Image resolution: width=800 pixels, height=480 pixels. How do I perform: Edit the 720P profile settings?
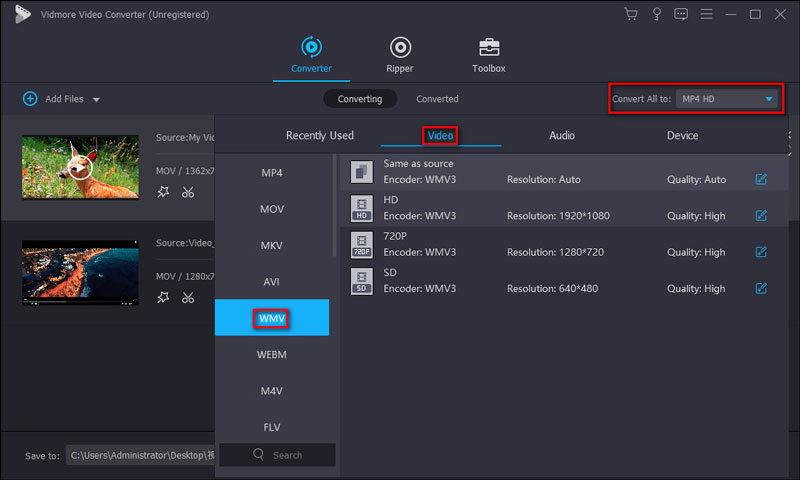pos(761,251)
